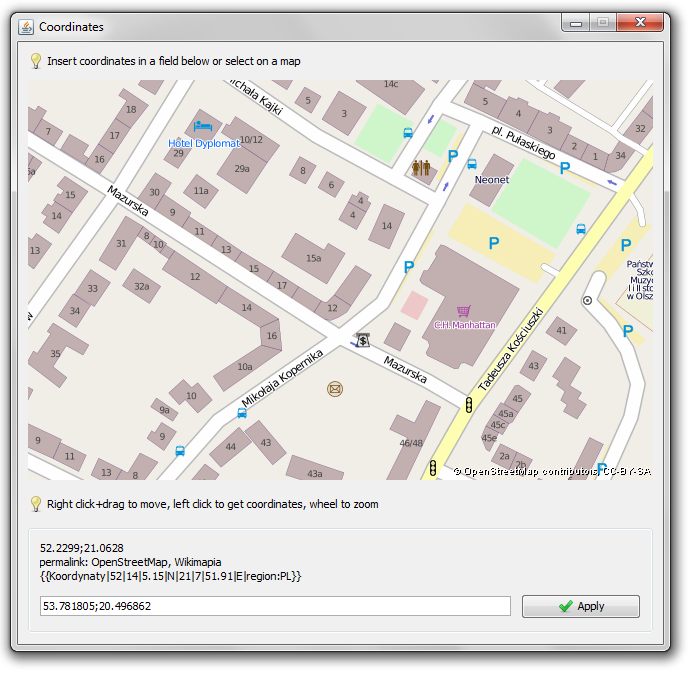Click the pl. Pułaskiego street label
688x673 pixels.
(523, 143)
